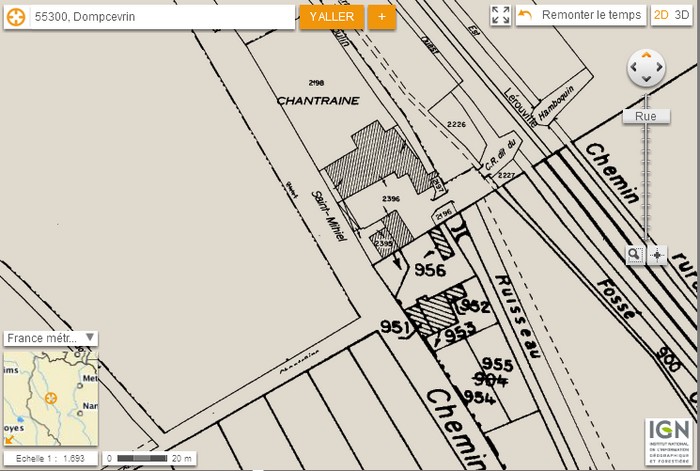Click the Echelle scale display box
The image size is (700, 471).
(50, 458)
